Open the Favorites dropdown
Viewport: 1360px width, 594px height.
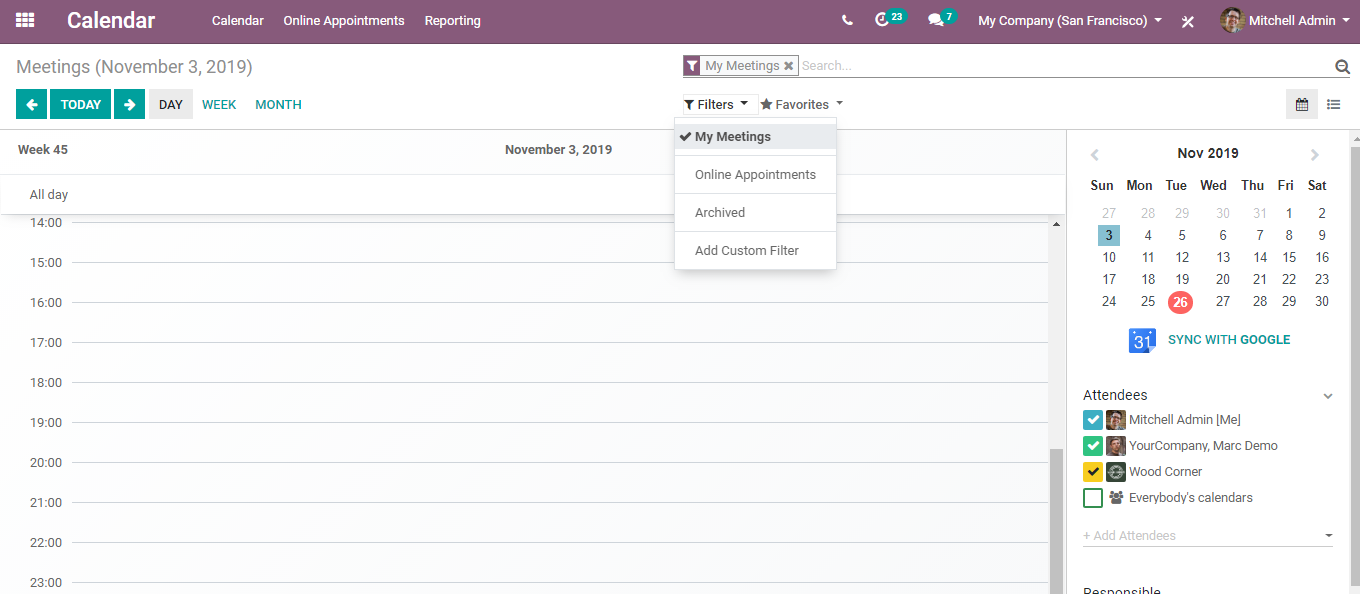(802, 104)
